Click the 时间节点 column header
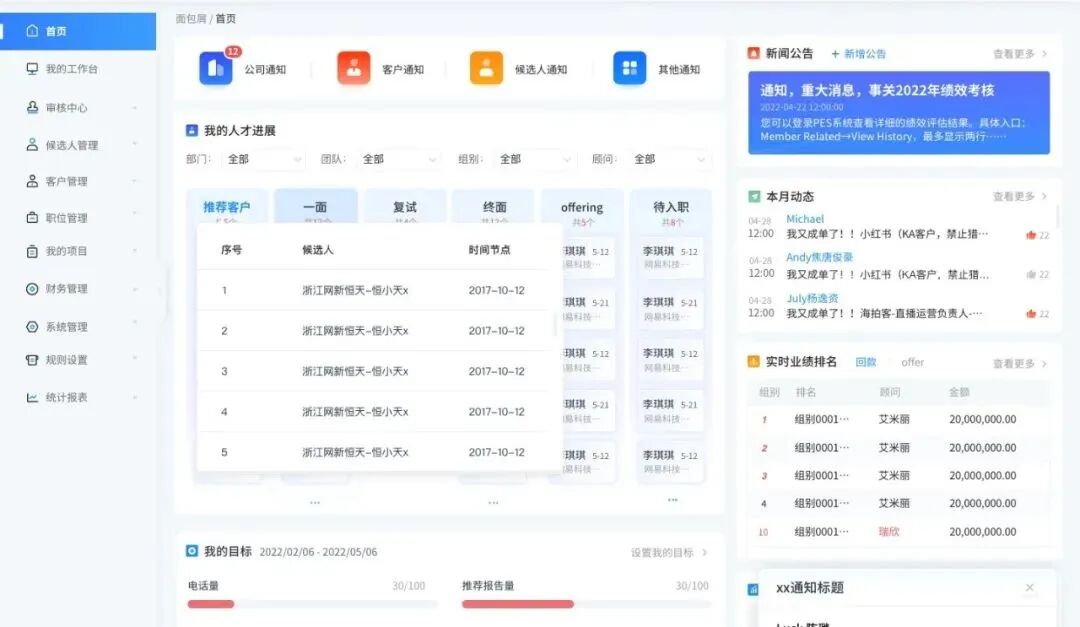The height and width of the screenshot is (627, 1080). coord(490,249)
